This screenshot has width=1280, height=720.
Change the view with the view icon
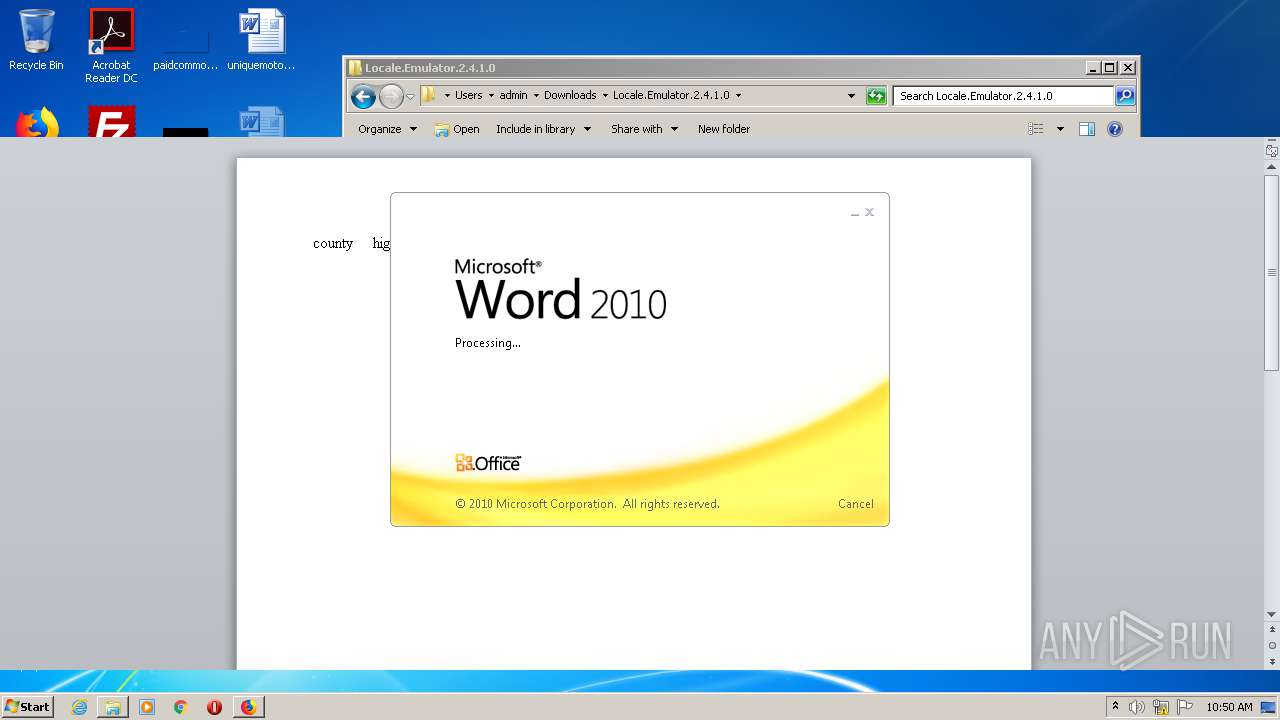click(x=1036, y=129)
